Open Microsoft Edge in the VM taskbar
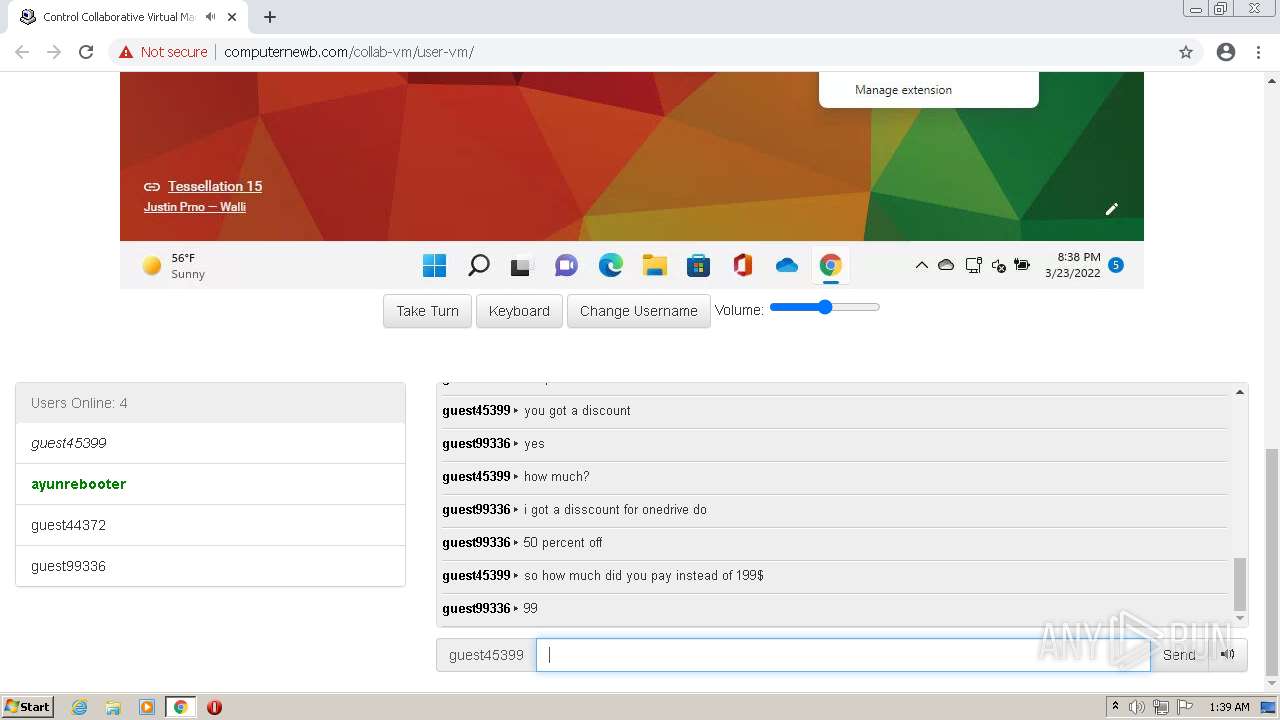Image resolution: width=1280 pixels, height=720 pixels. pos(610,265)
